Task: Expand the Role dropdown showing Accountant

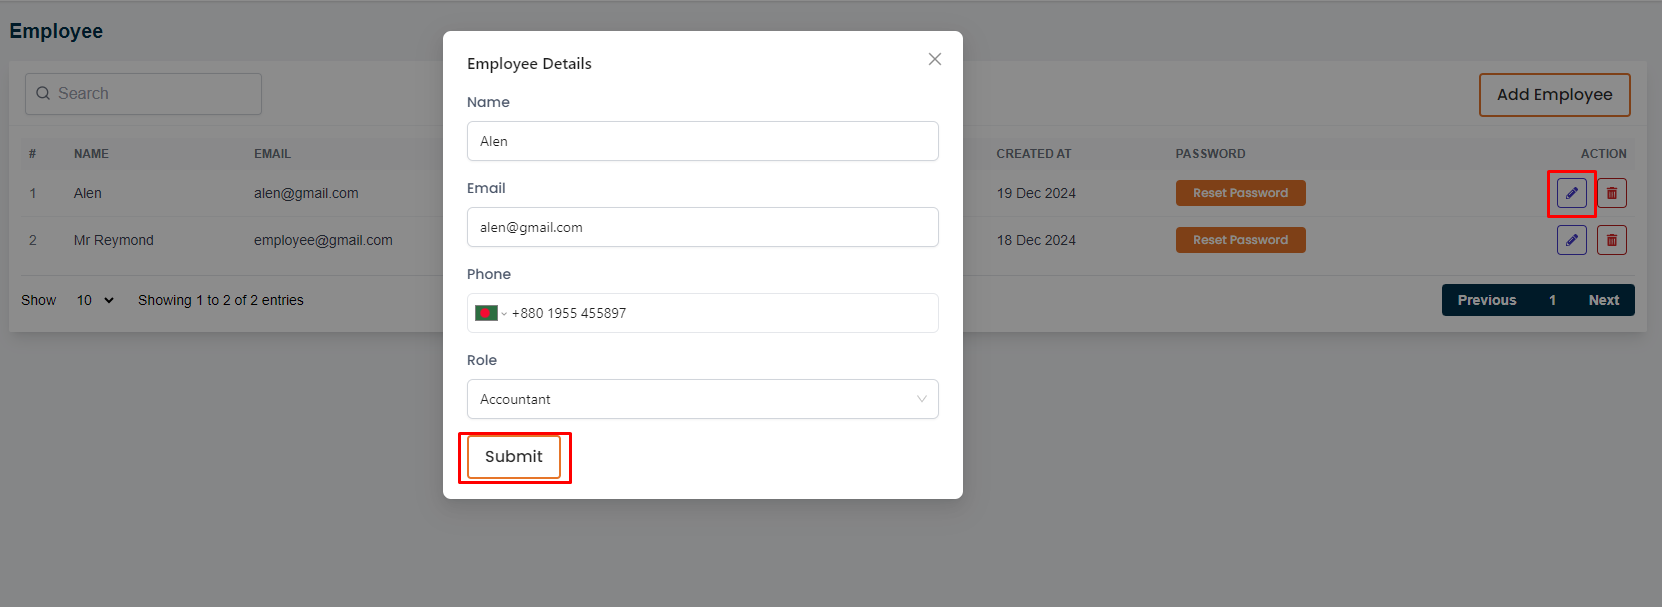Action: [702, 399]
